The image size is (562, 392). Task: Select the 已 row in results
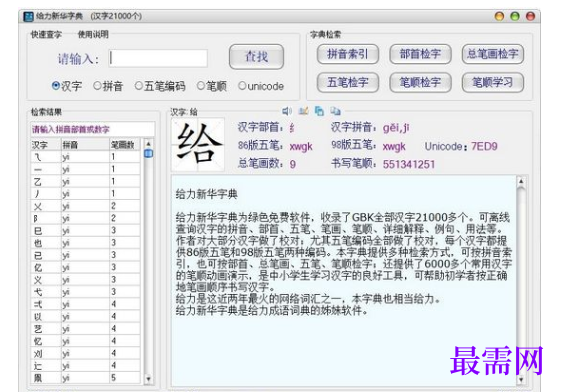pos(85,255)
